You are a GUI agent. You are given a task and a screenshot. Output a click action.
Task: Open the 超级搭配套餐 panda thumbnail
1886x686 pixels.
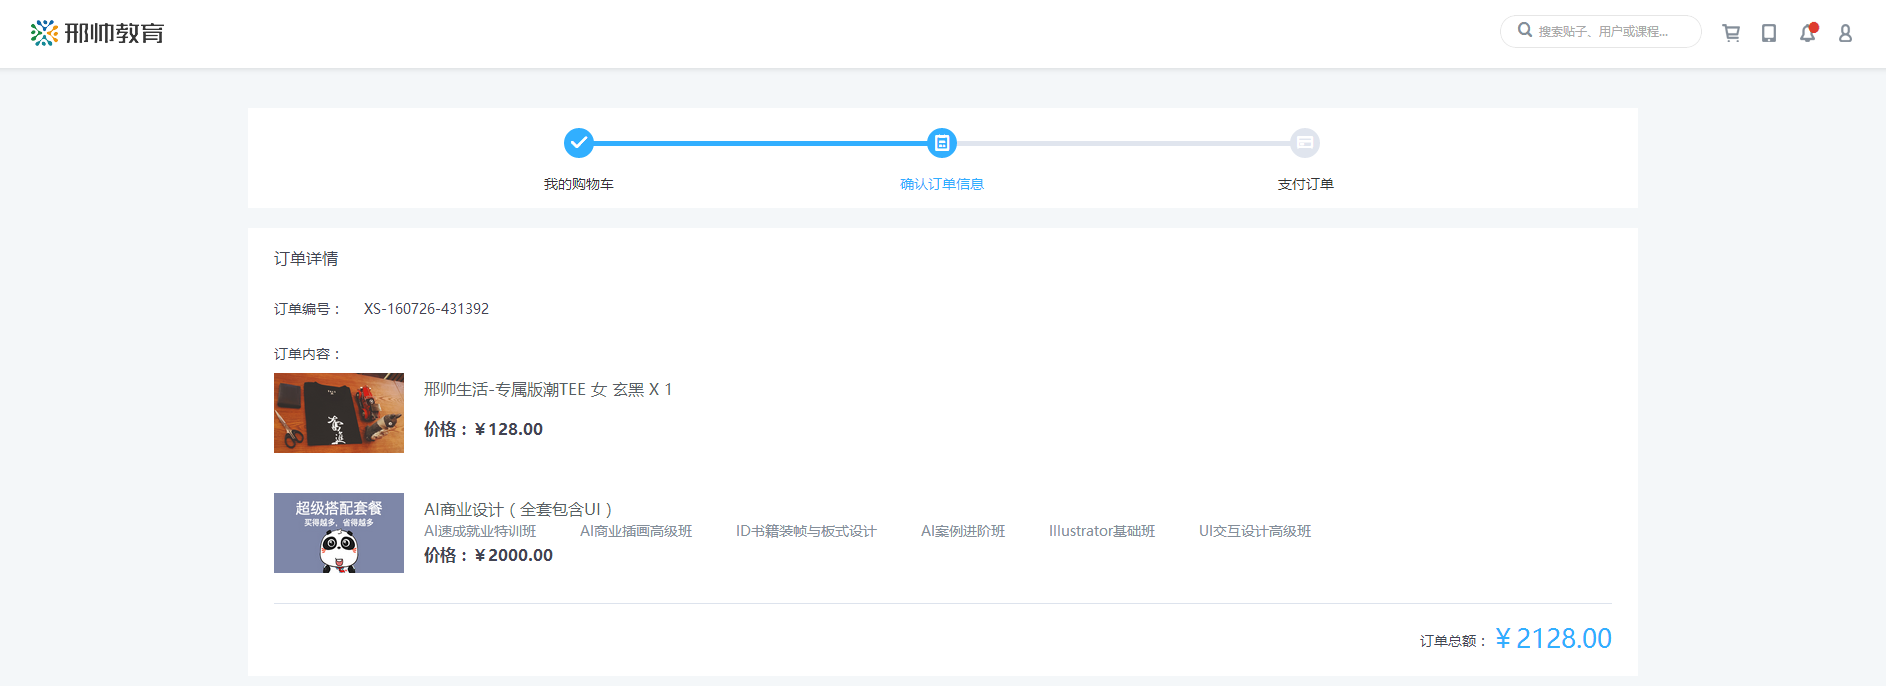(x=339, y=533)
